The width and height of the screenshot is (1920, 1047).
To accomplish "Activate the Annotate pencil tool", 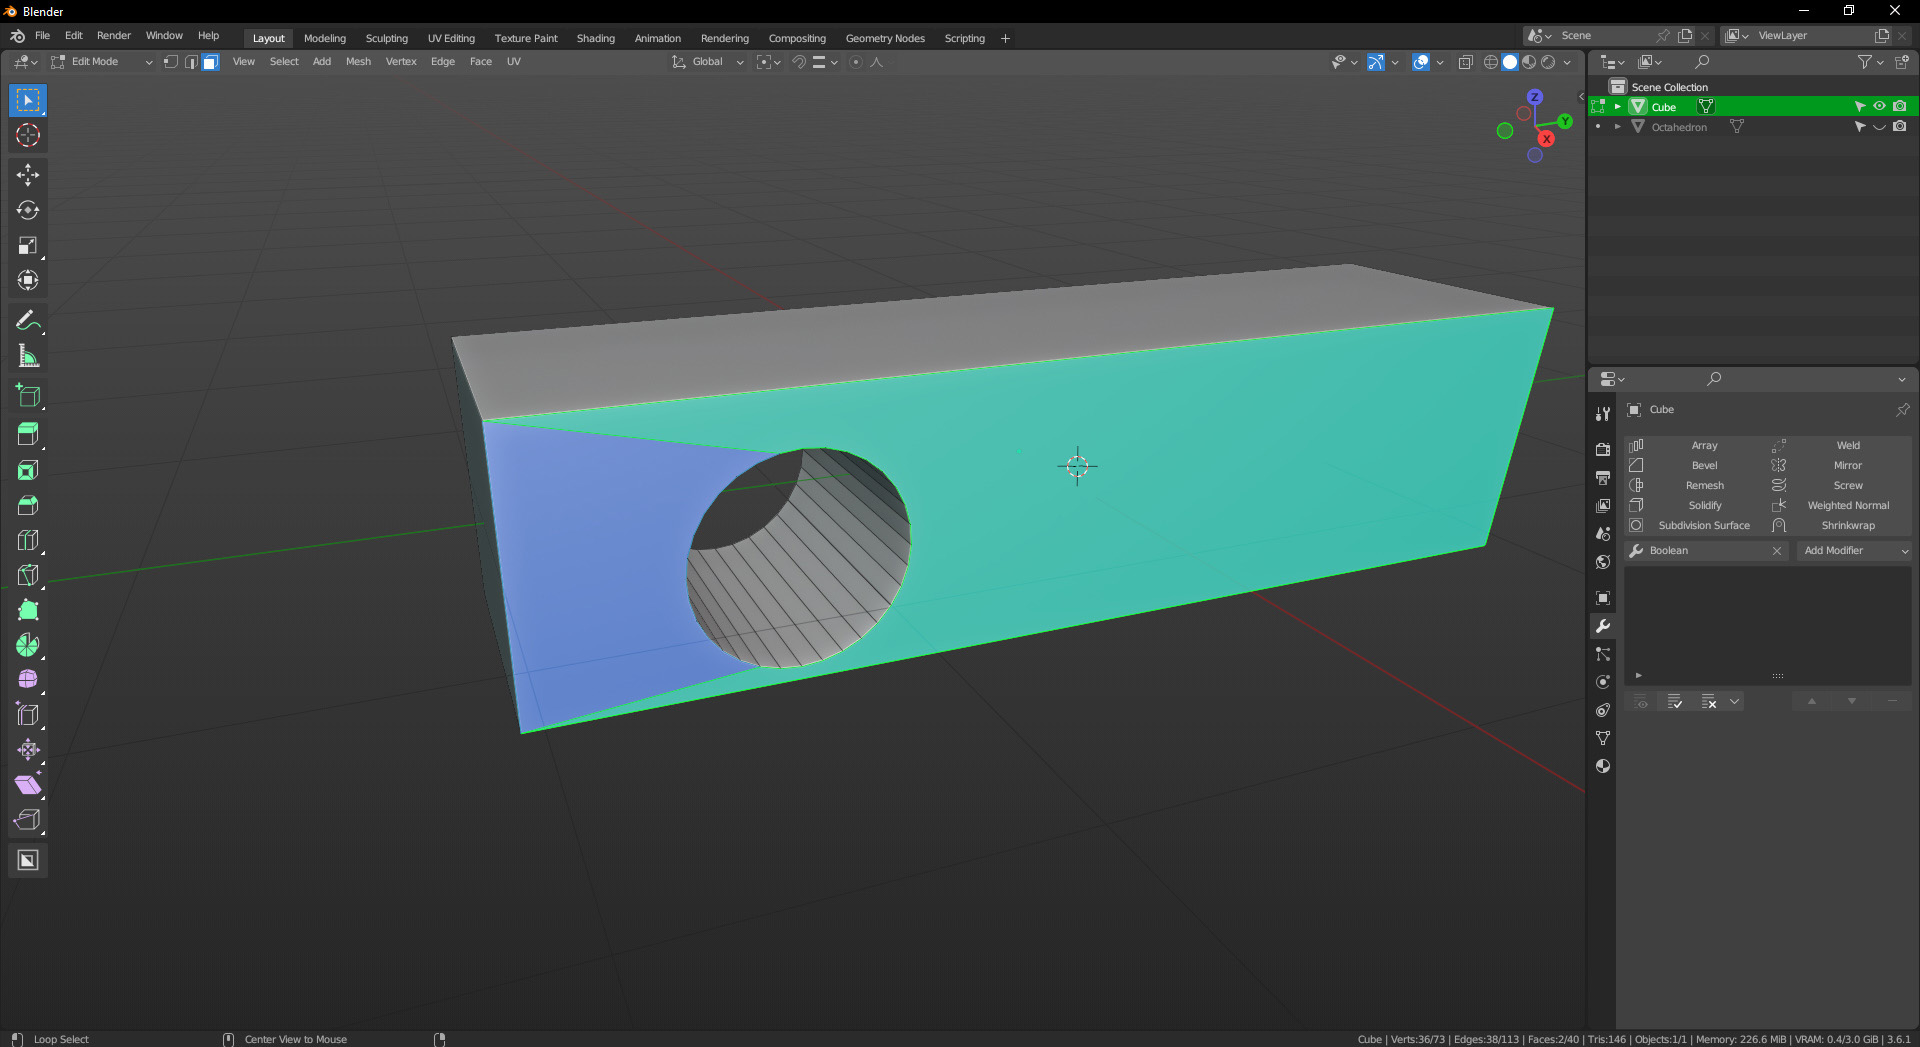I will (28, 321).
